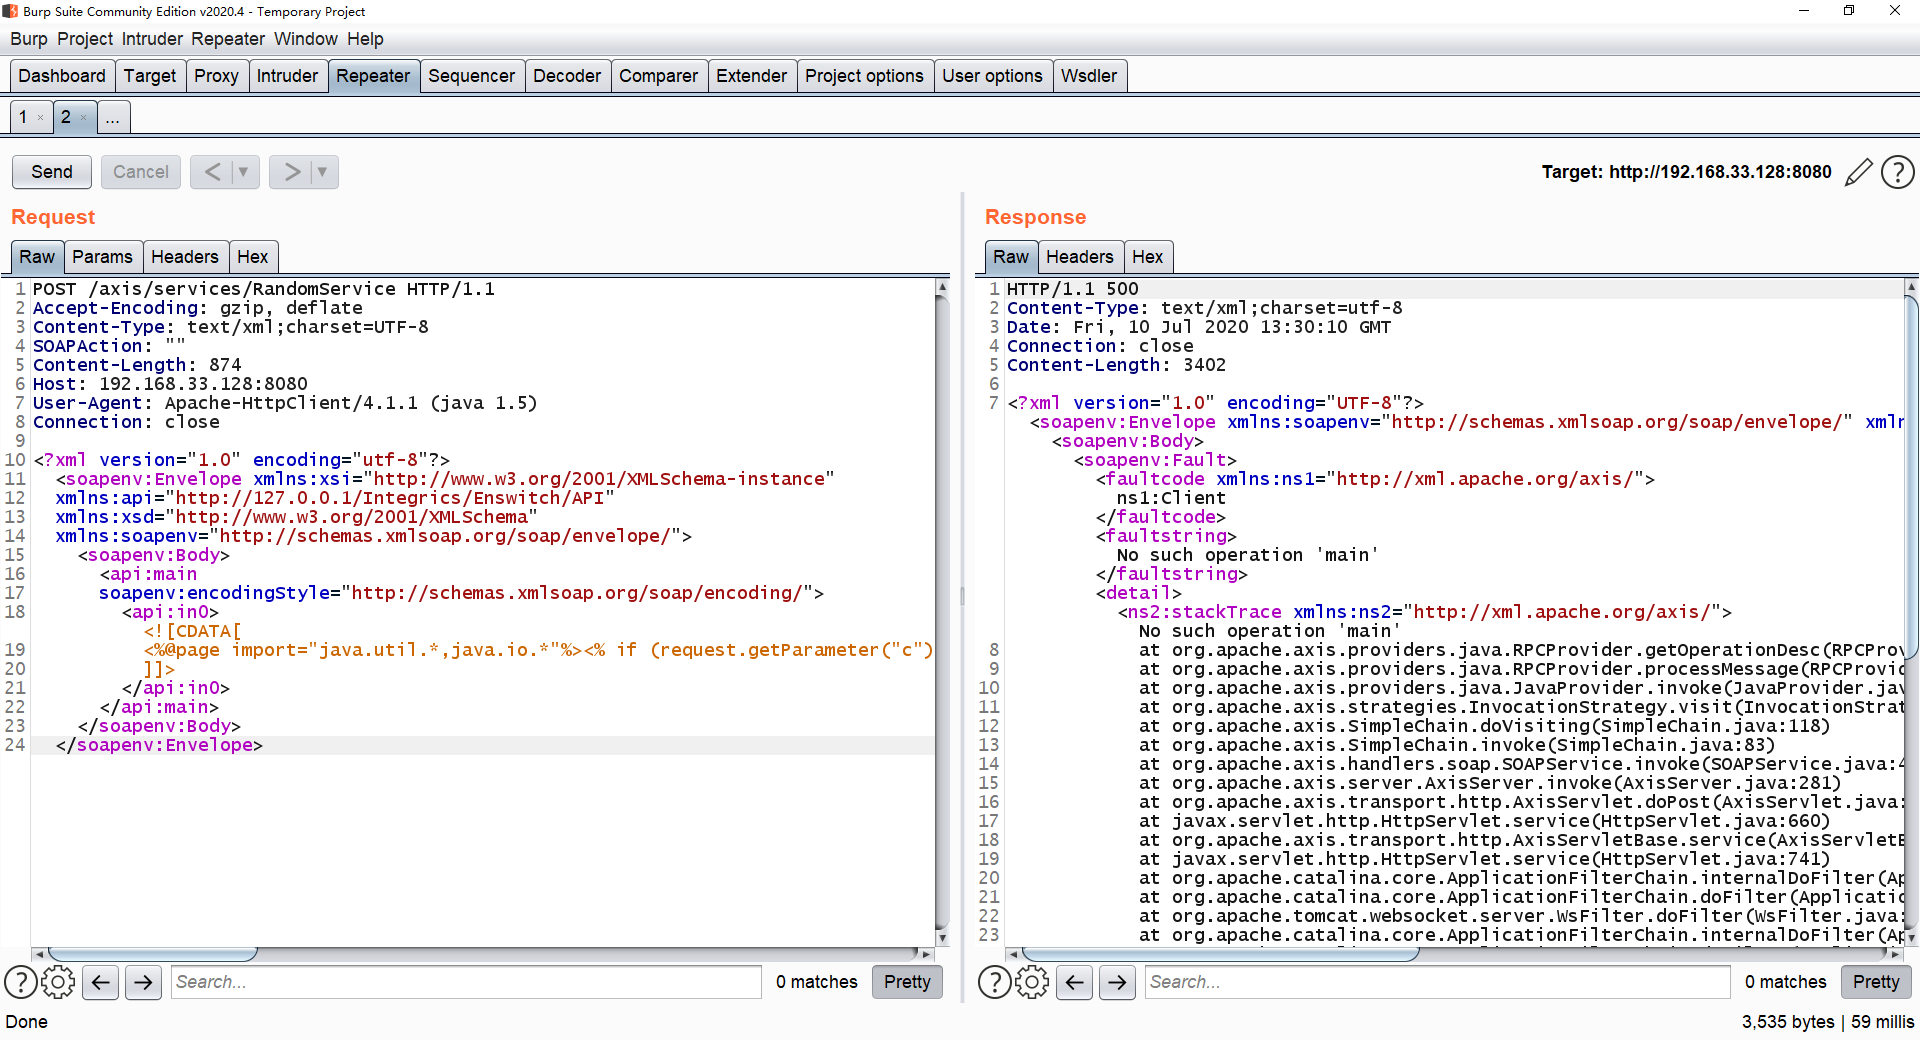Close Repeater tab 1 with x icon
The width and height of the screenshot is (1920, 1040).
40,118
